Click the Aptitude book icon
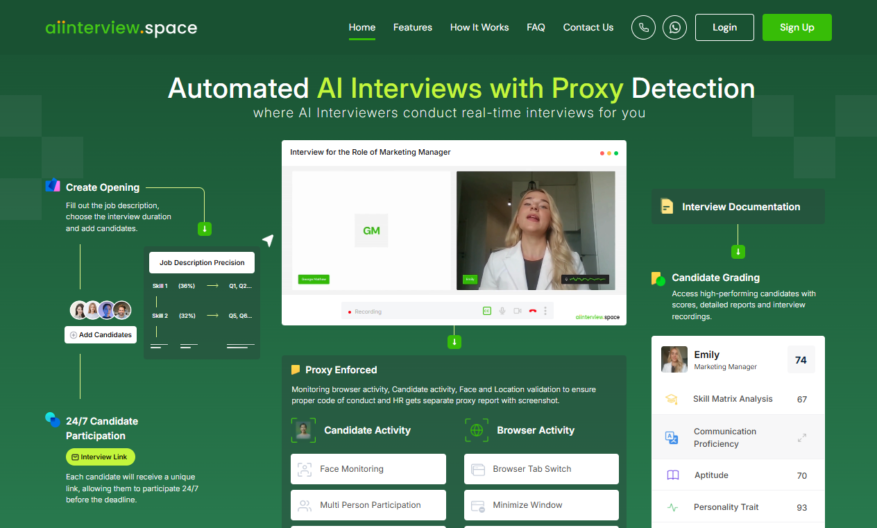 point(673,475)
